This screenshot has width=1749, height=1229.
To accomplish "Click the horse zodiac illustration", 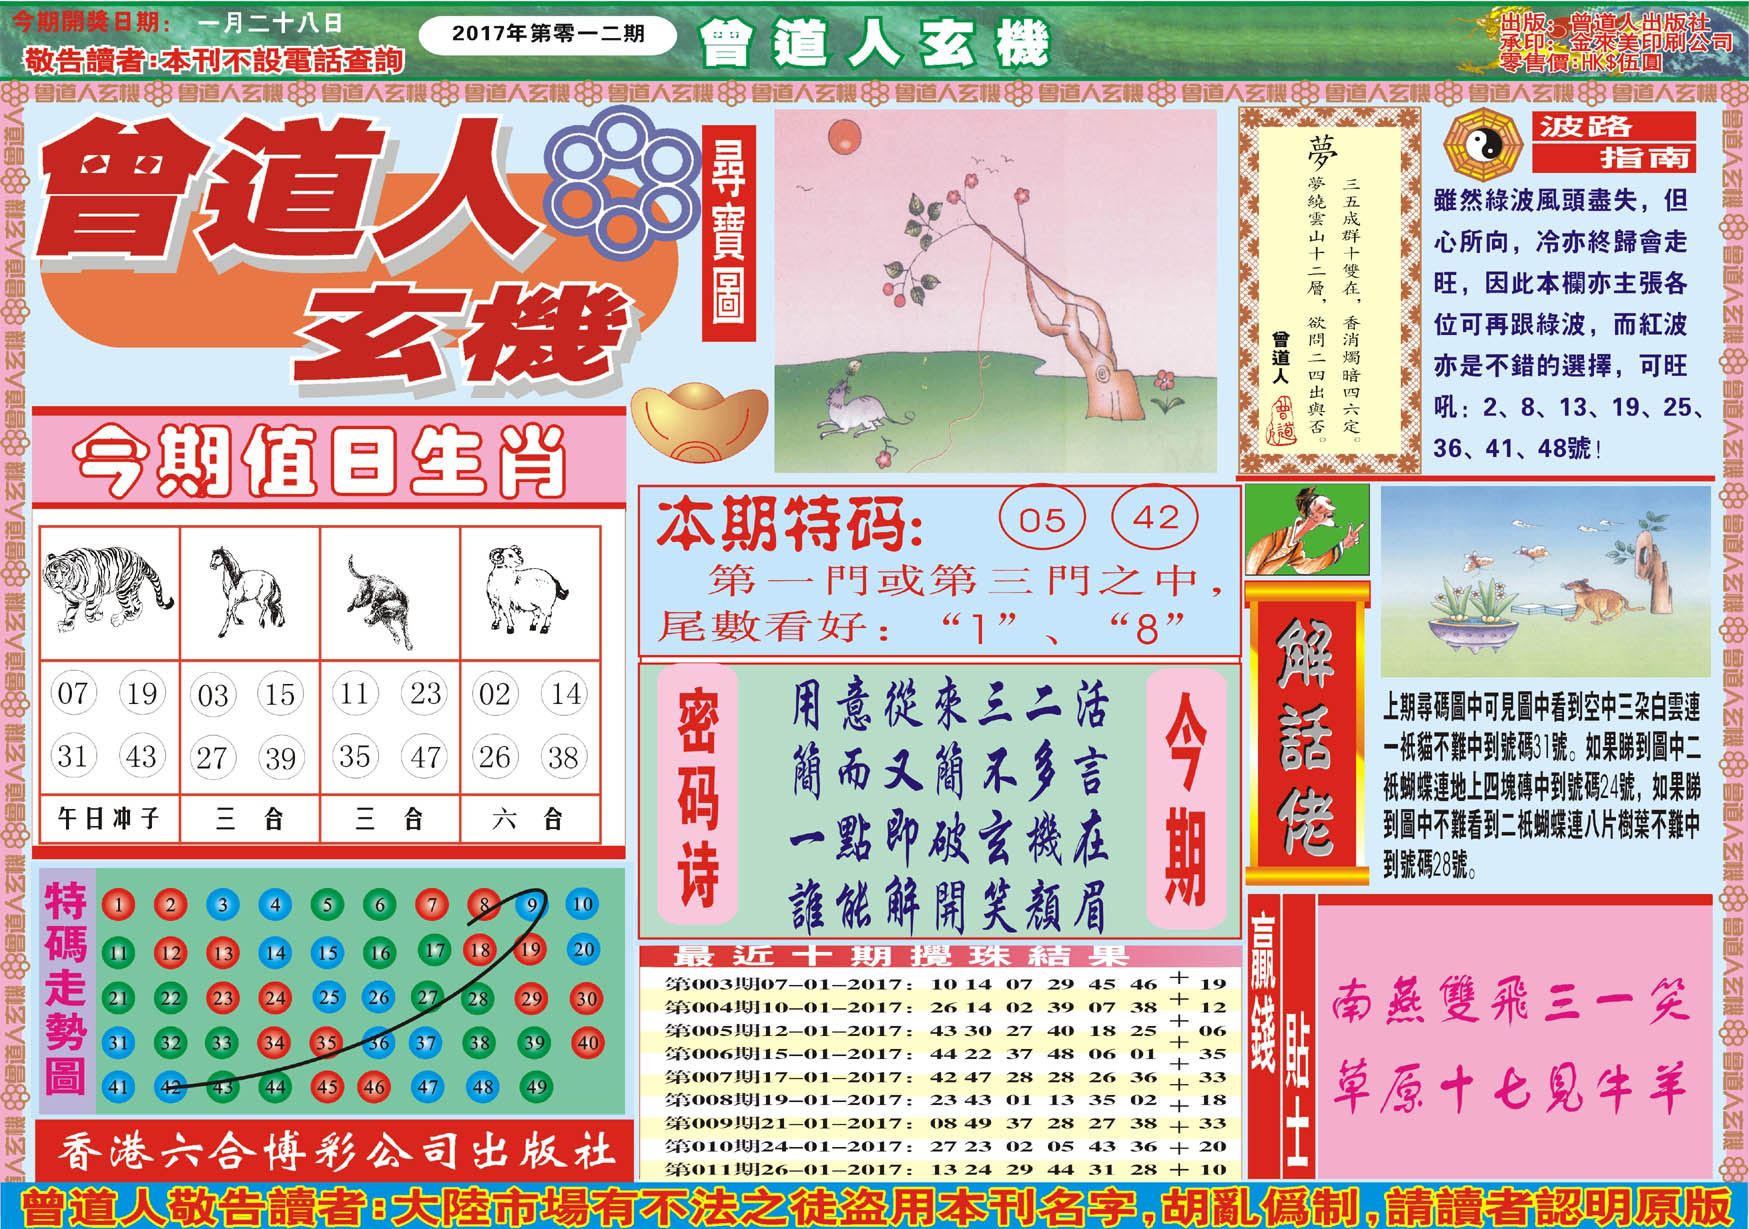I will [245, 591].
